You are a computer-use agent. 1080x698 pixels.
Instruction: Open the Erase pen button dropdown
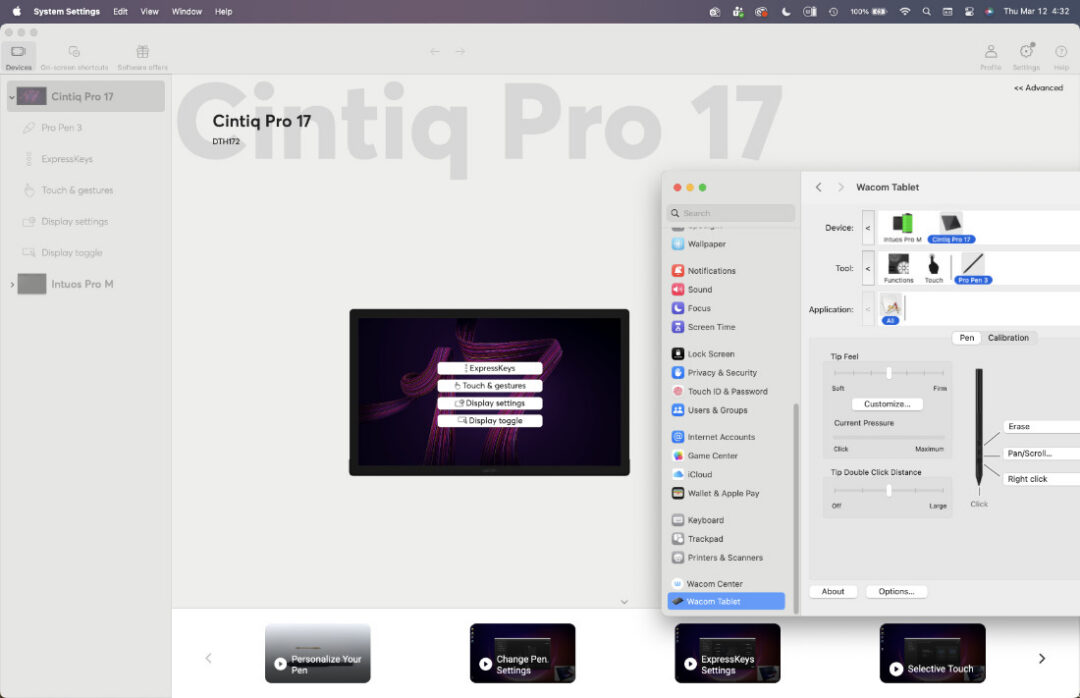1041,427
